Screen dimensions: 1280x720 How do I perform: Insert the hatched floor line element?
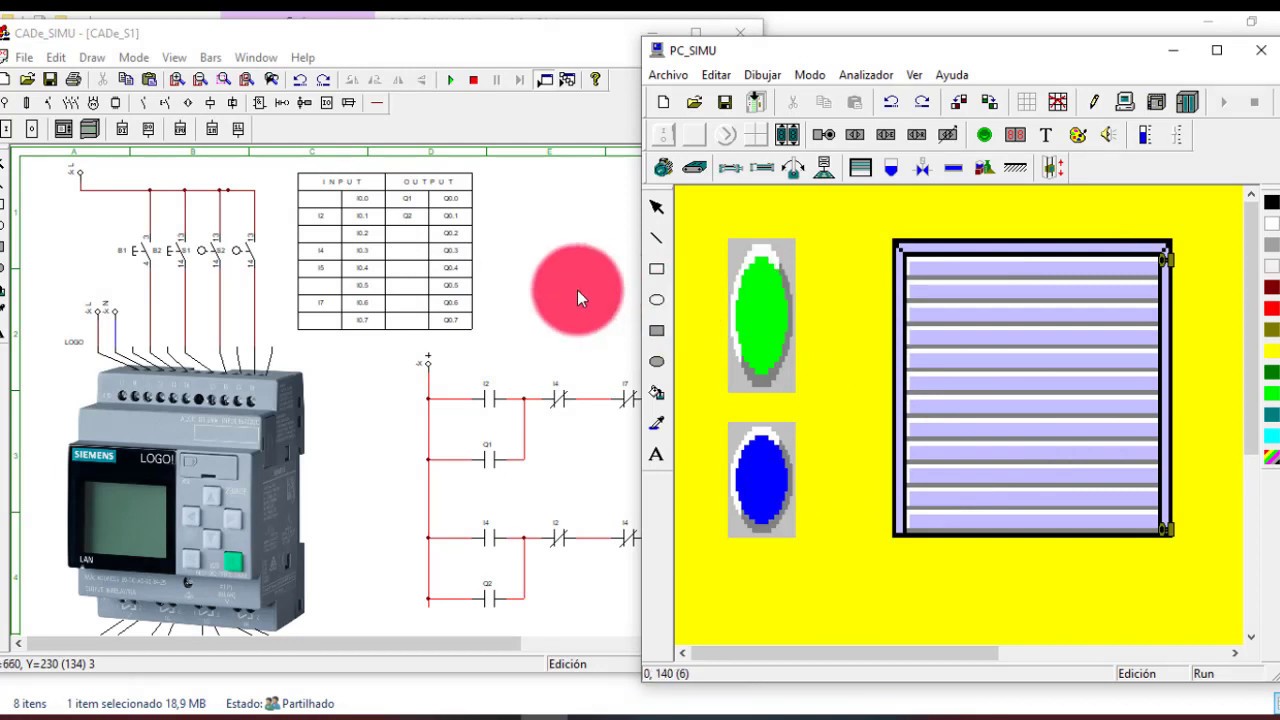click(x=1015, y=168)
